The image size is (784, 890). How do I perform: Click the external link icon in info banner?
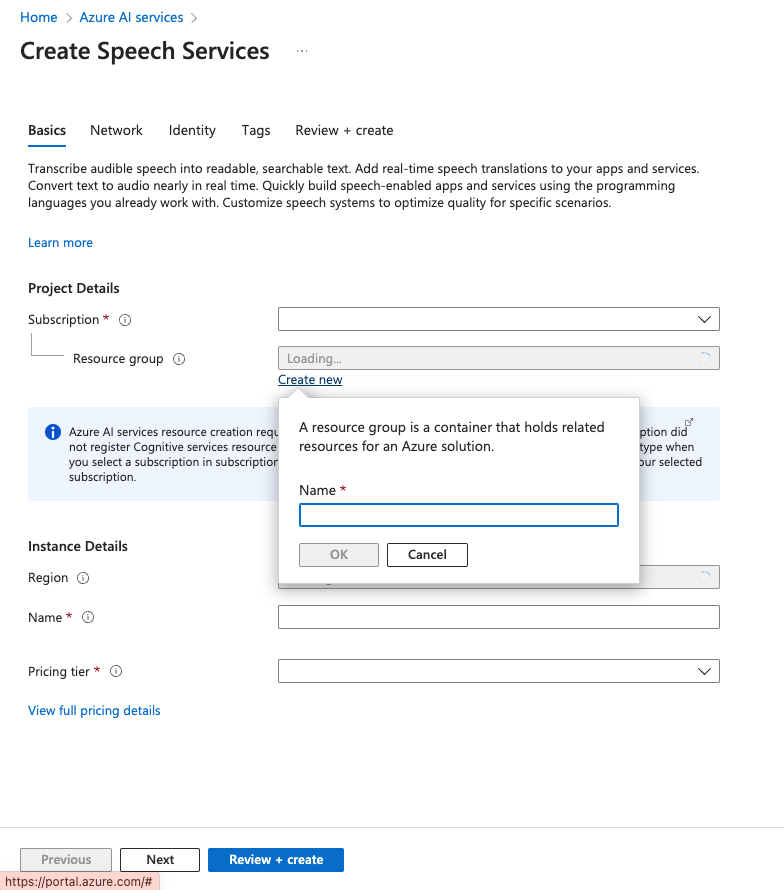pos(689,422)
